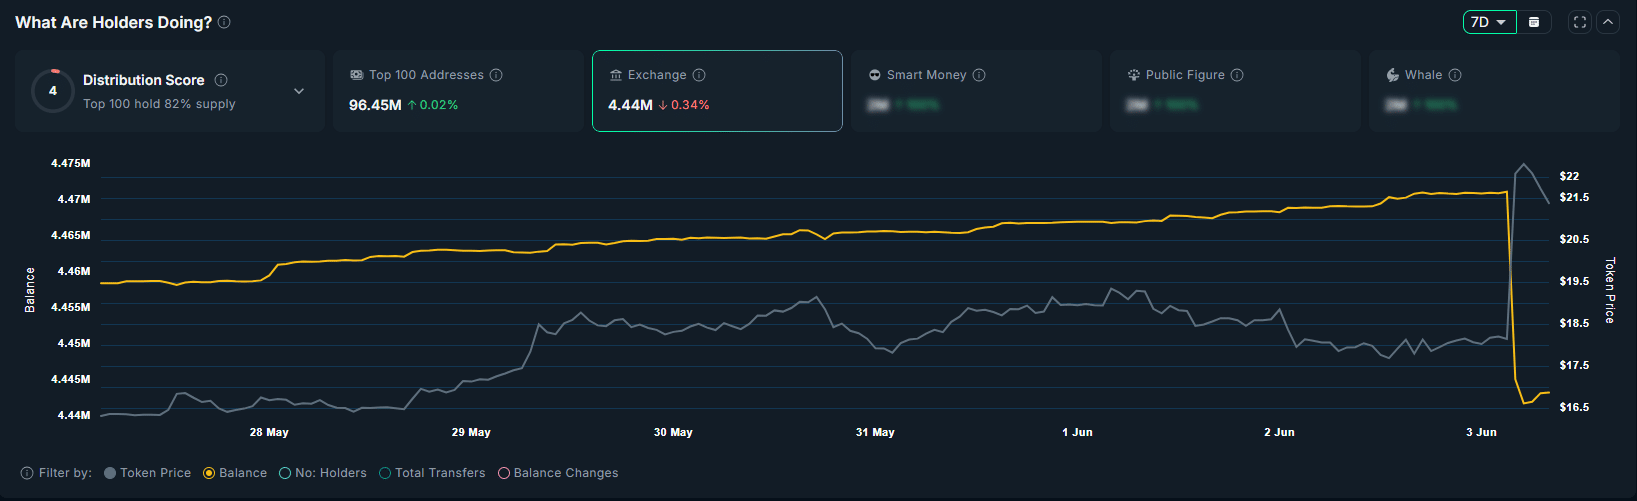Click the 4.44M exchange balance value
Image resolution: width=1637 pixels, height=501 pixels.
pyautogui.click(x=630, y=105)
